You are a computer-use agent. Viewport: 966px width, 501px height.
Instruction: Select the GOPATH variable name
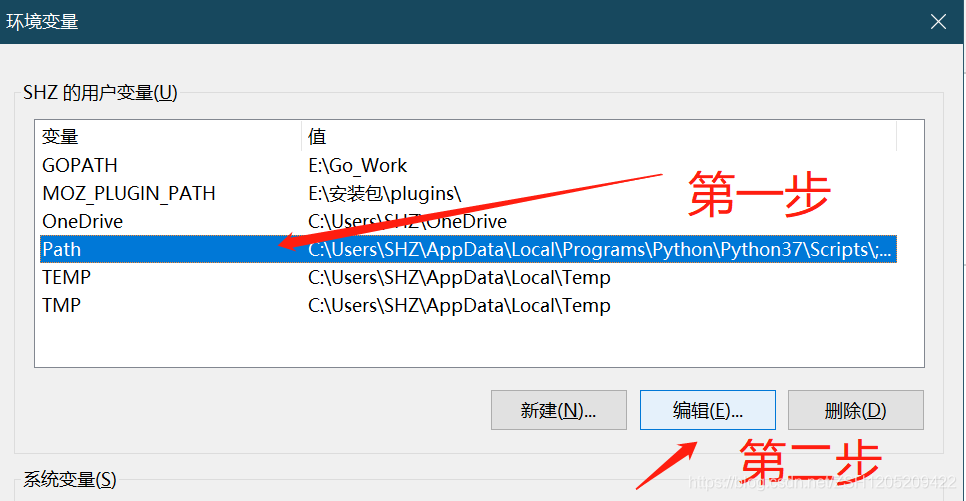79,165
